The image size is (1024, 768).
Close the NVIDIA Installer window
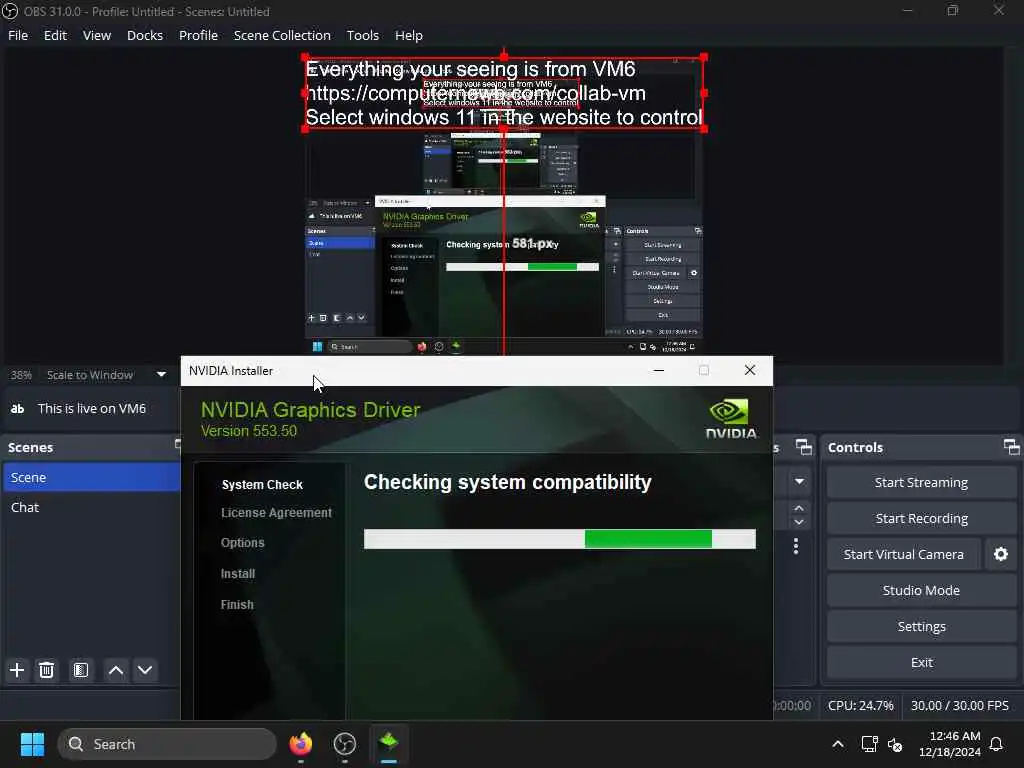pos(750,370)
